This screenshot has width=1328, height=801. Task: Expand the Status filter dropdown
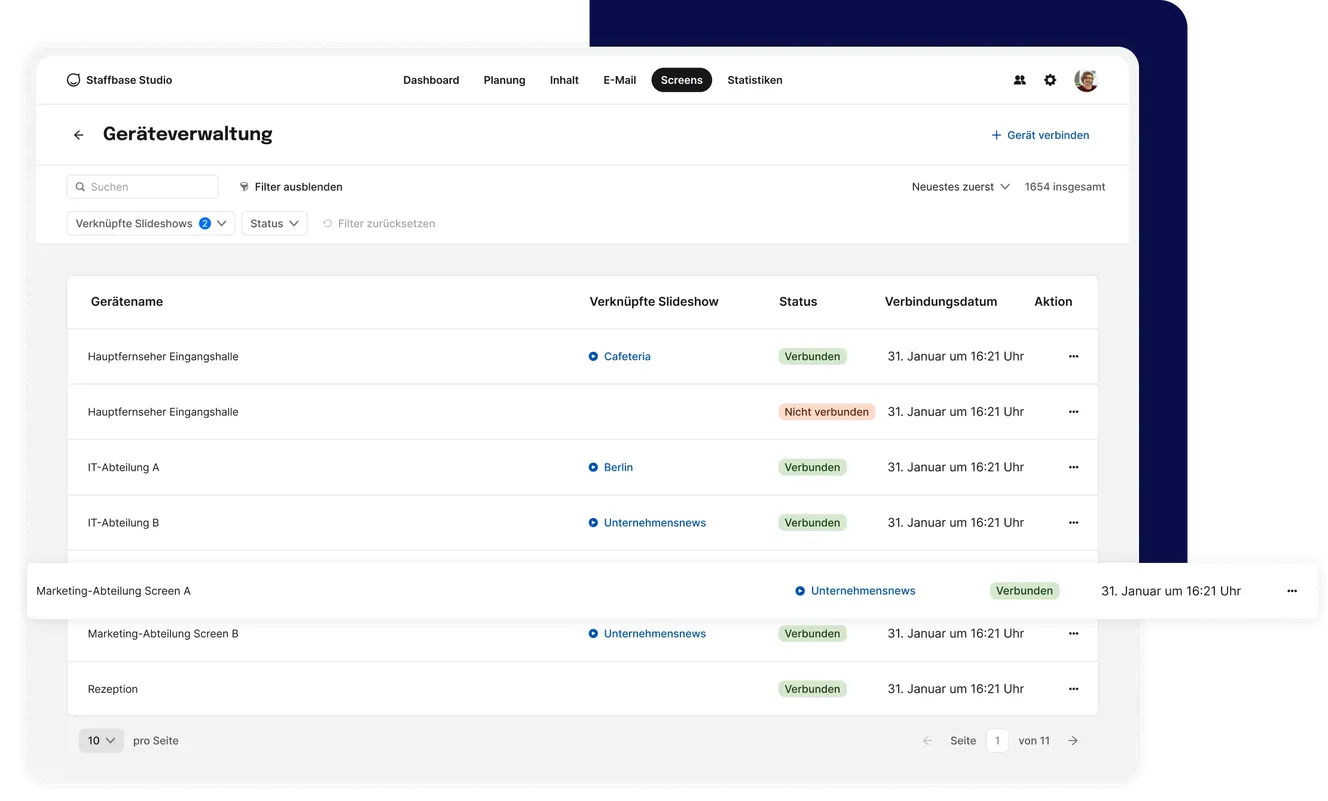[x=274, y=223]
